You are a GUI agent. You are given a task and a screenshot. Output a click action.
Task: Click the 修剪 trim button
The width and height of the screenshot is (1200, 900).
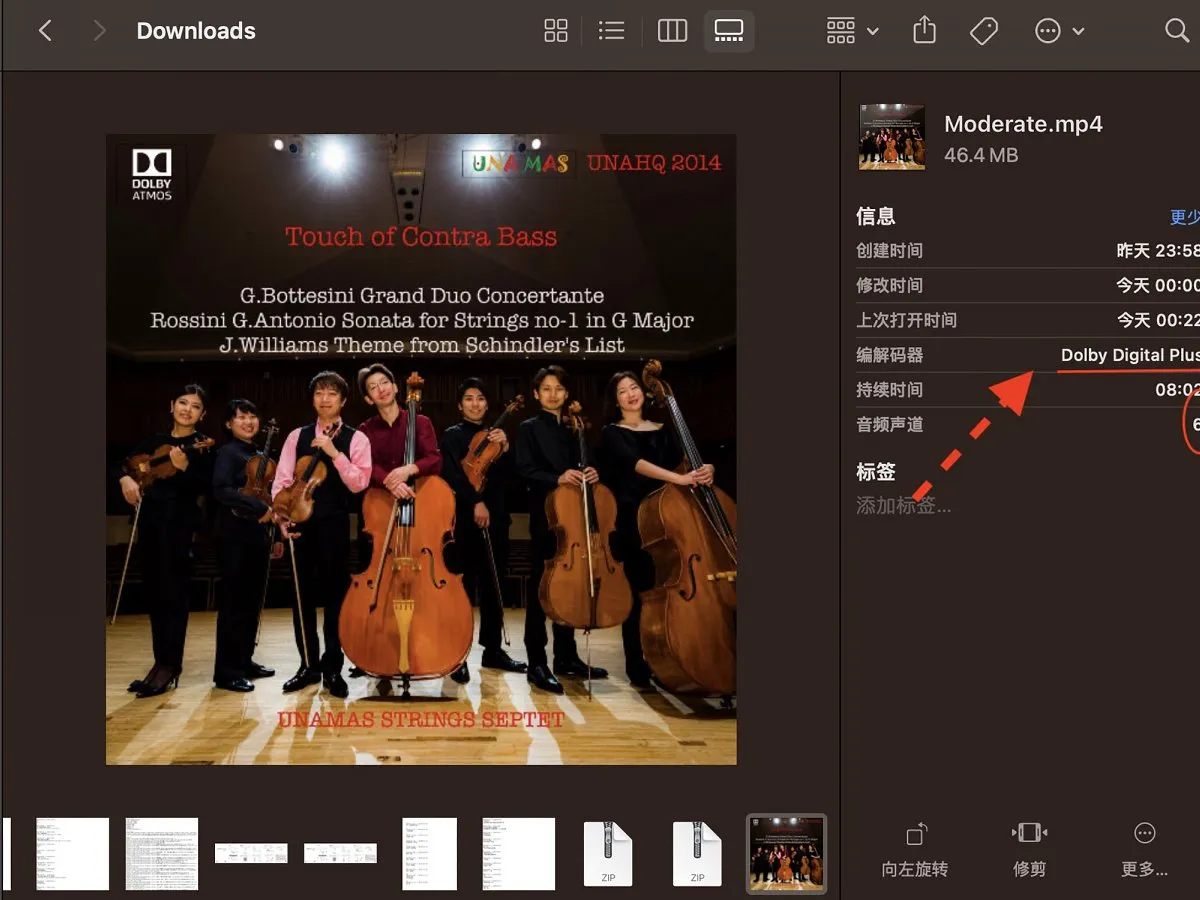click(1029, 849)
